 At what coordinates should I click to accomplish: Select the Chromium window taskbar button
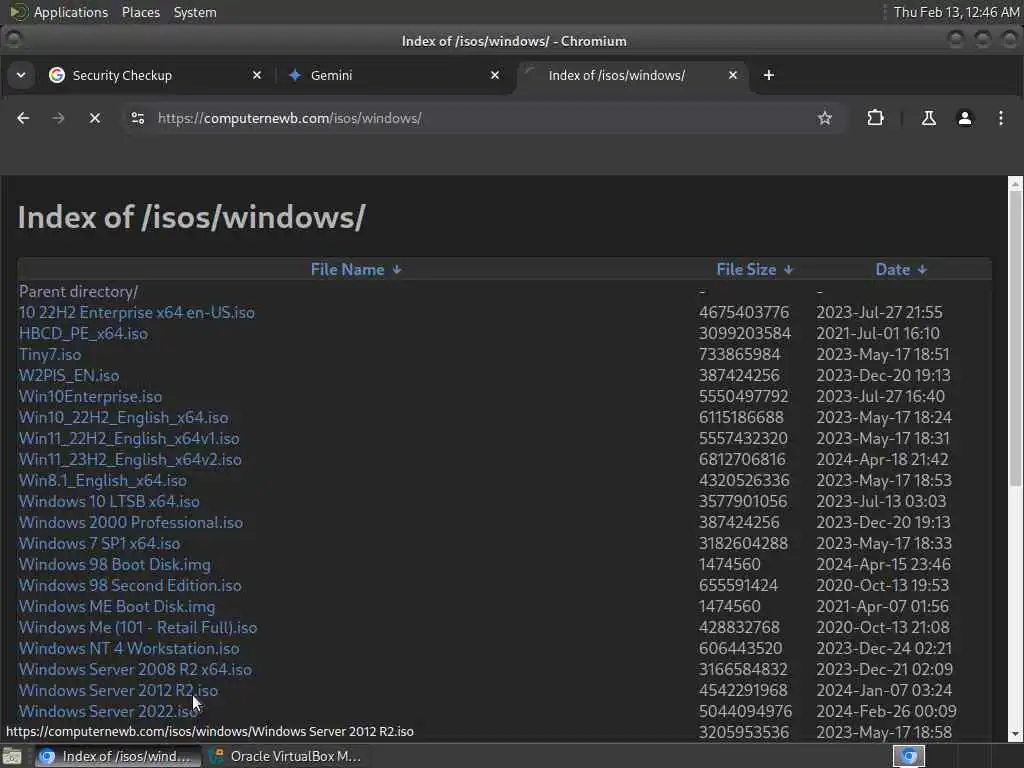[117, 756]
